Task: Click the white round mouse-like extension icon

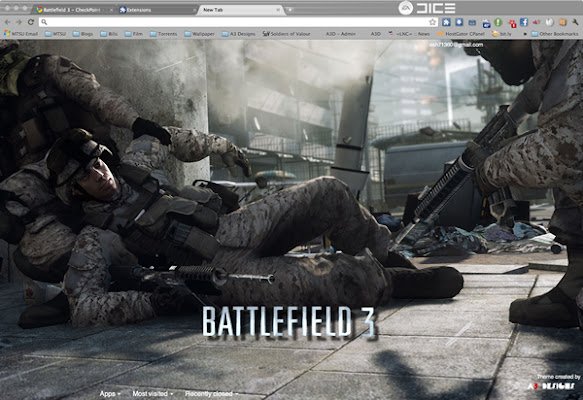Action: tap(550, 22)
